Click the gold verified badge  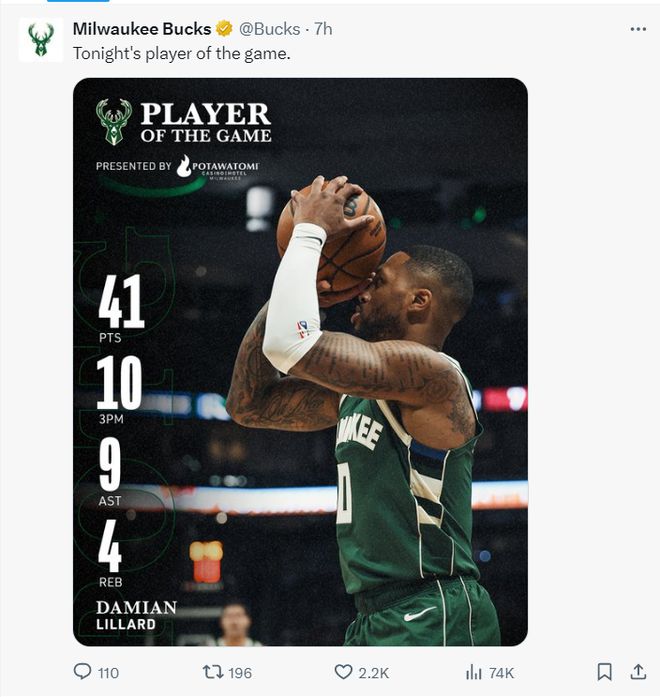click(x=224, y=29)
